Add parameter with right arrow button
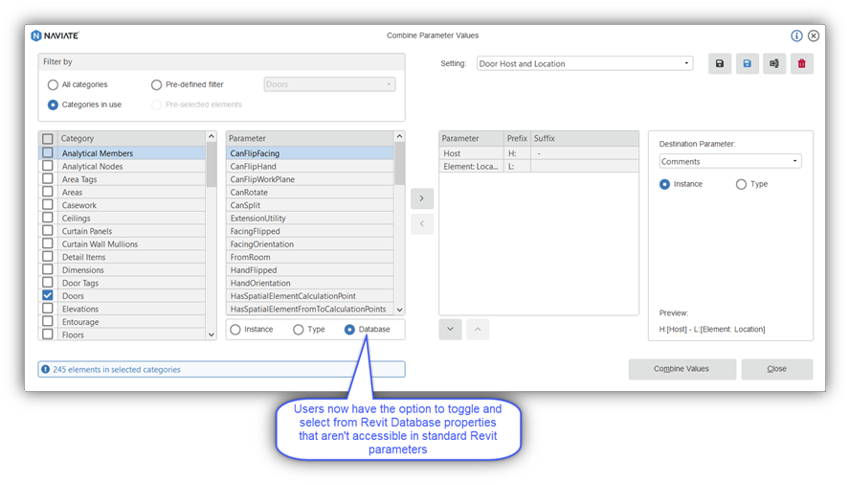850x485 pixels. tap(422, 198)
